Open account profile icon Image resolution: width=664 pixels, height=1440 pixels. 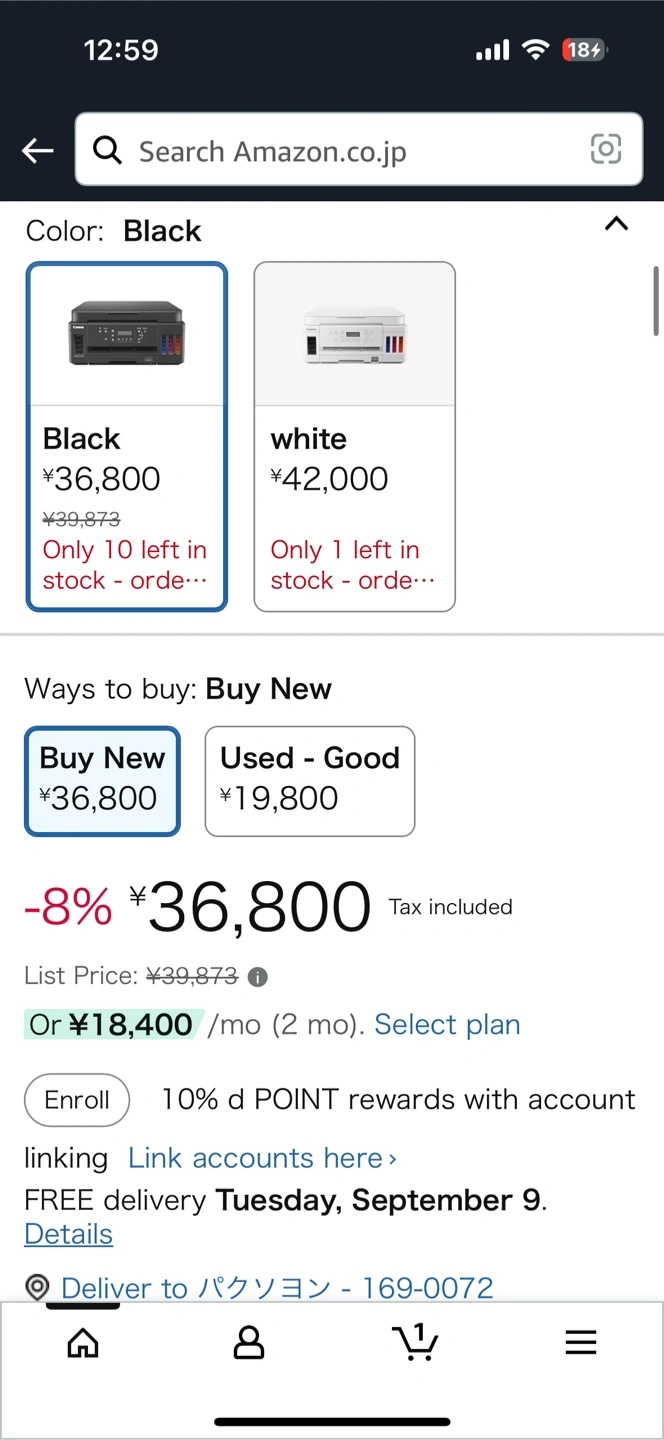[x=249, y=1343]
